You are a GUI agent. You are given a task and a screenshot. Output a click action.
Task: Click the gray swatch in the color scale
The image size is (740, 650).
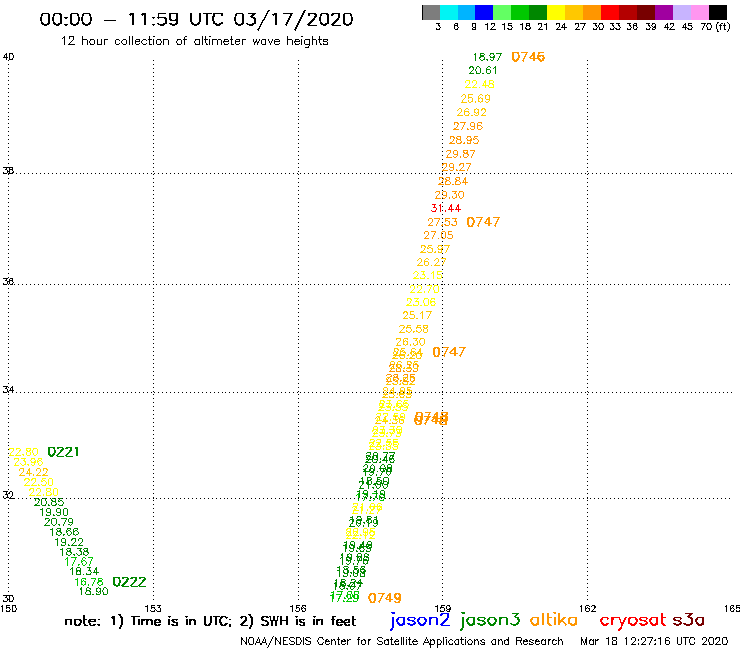[x=431, y=12]
